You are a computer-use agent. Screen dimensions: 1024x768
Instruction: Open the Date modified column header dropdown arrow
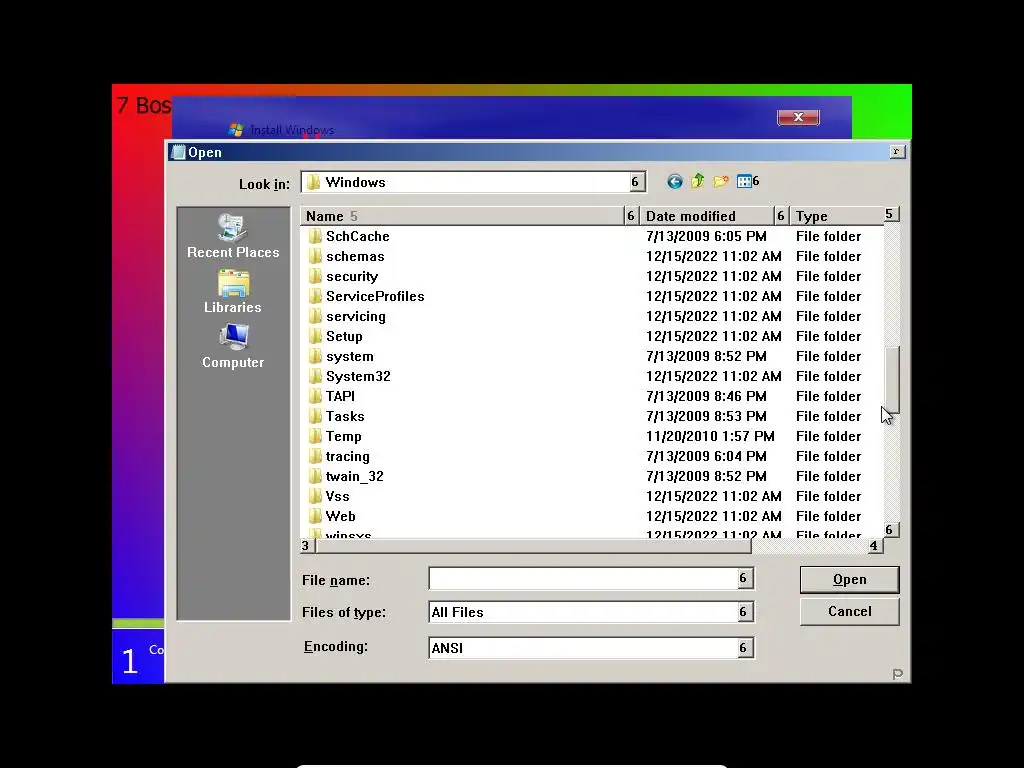(x=781, y=216)
